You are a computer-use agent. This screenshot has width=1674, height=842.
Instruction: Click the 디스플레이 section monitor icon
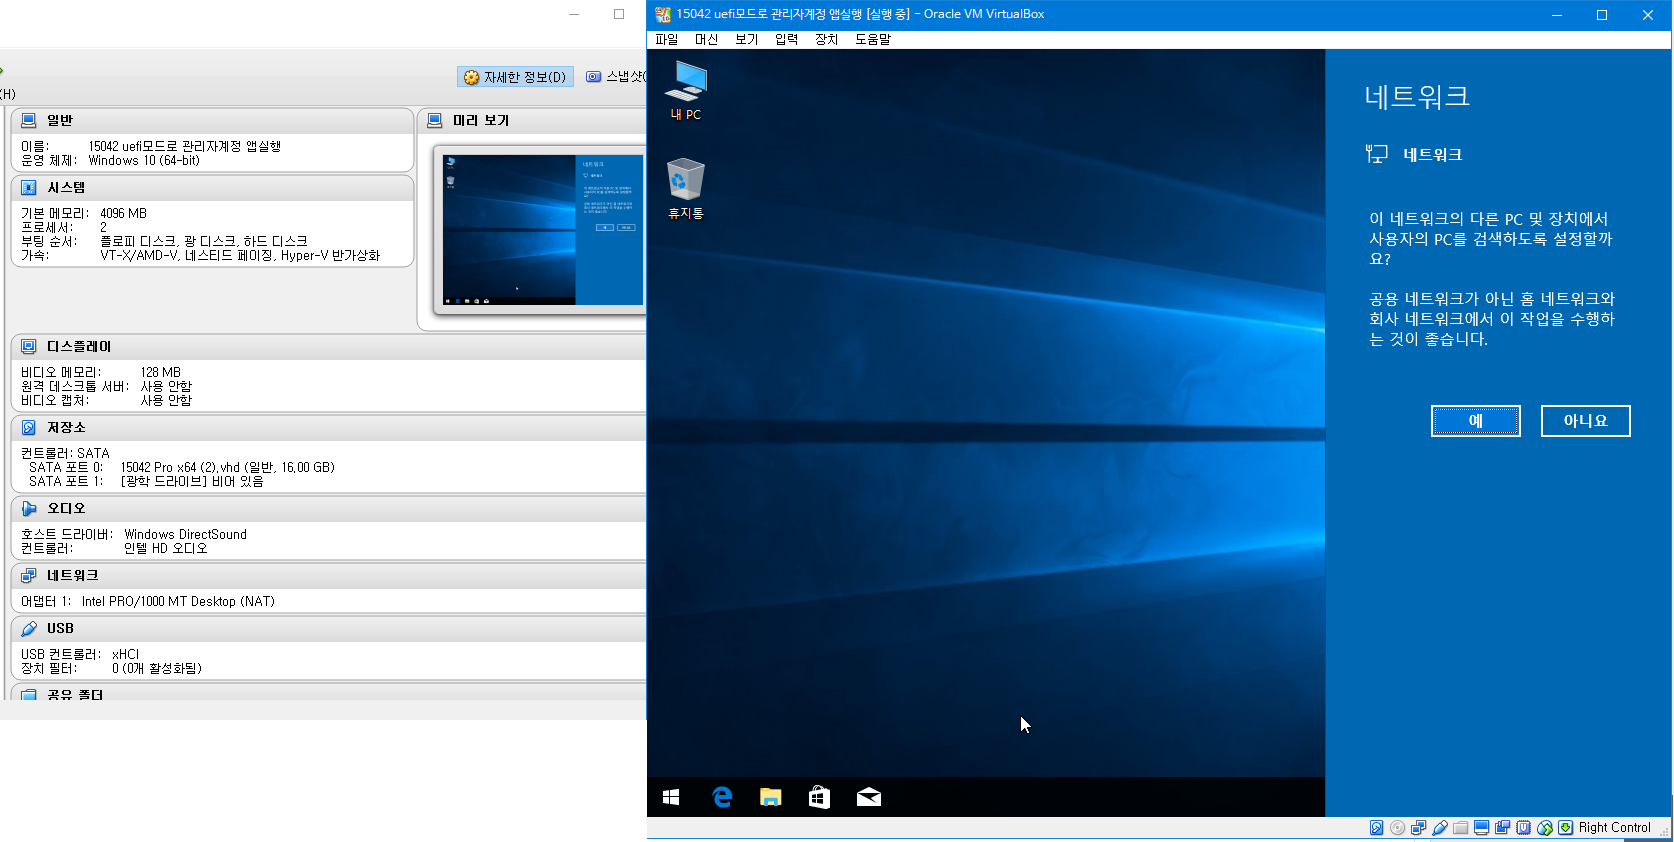[x=29, y=346]
